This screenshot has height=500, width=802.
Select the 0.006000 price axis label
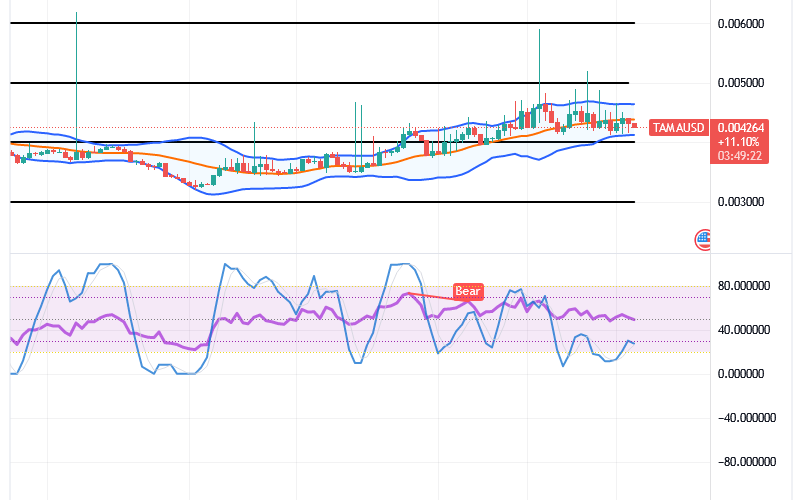[x=741, y=24]
